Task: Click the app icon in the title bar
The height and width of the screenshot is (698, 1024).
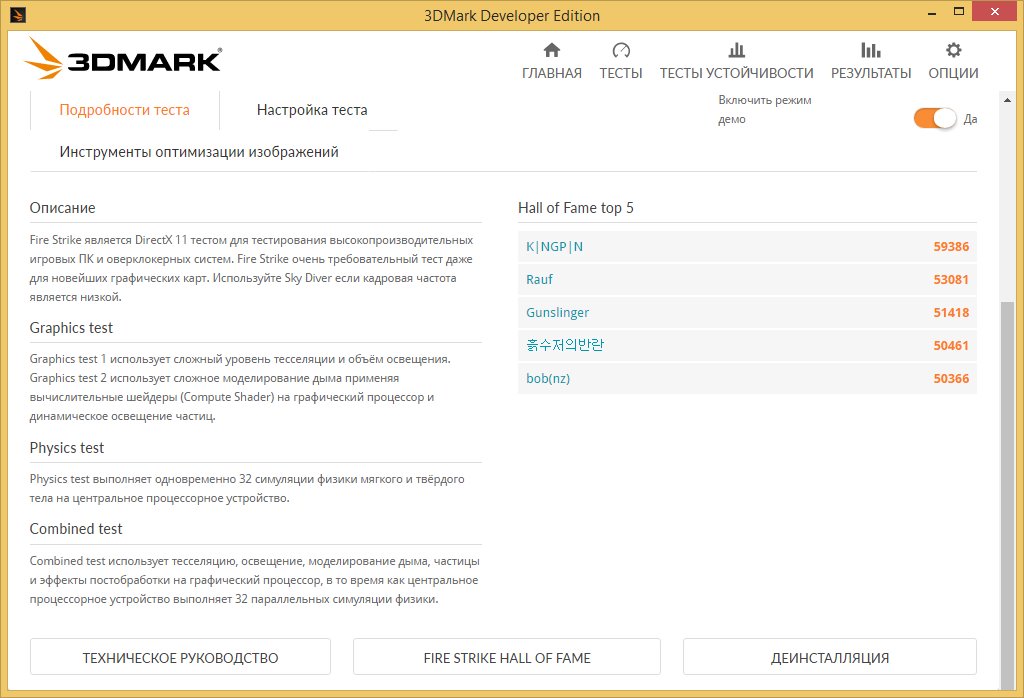Action: click(18, 14)
